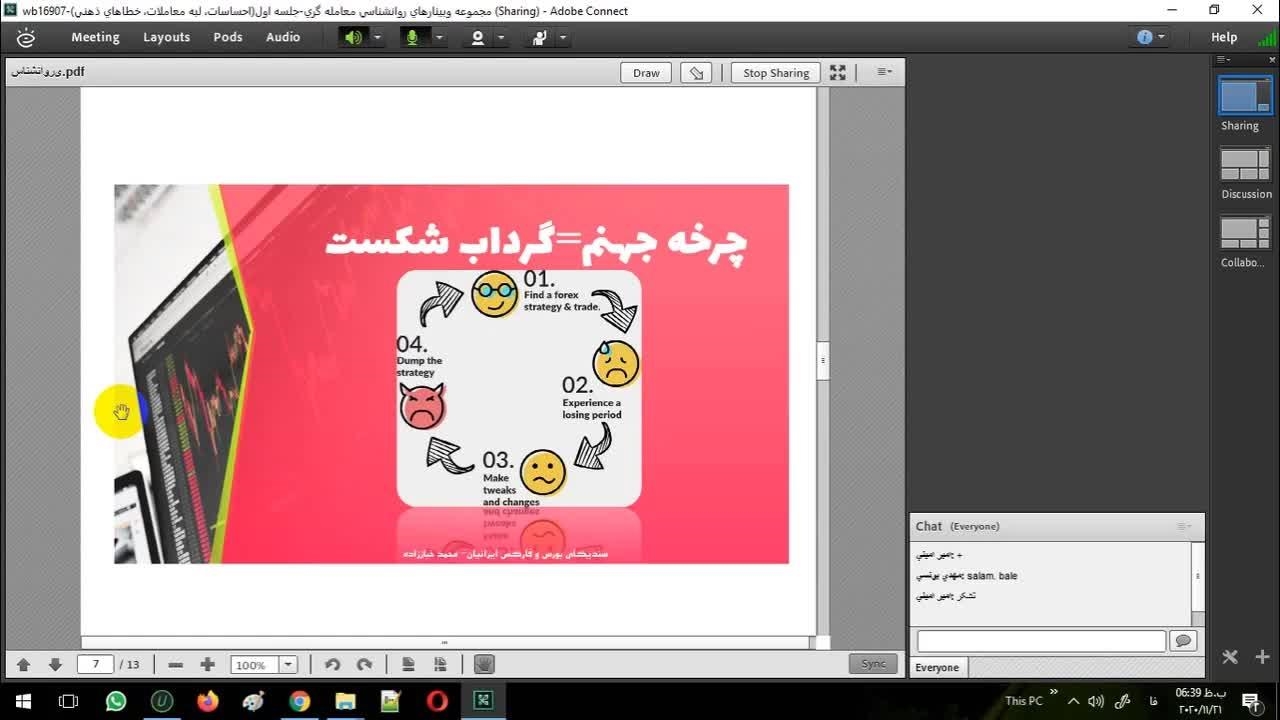The image size is (1280, 720).
Task: Open the raise hand status dropdown arrow
Action: click(x=563, y=37)
